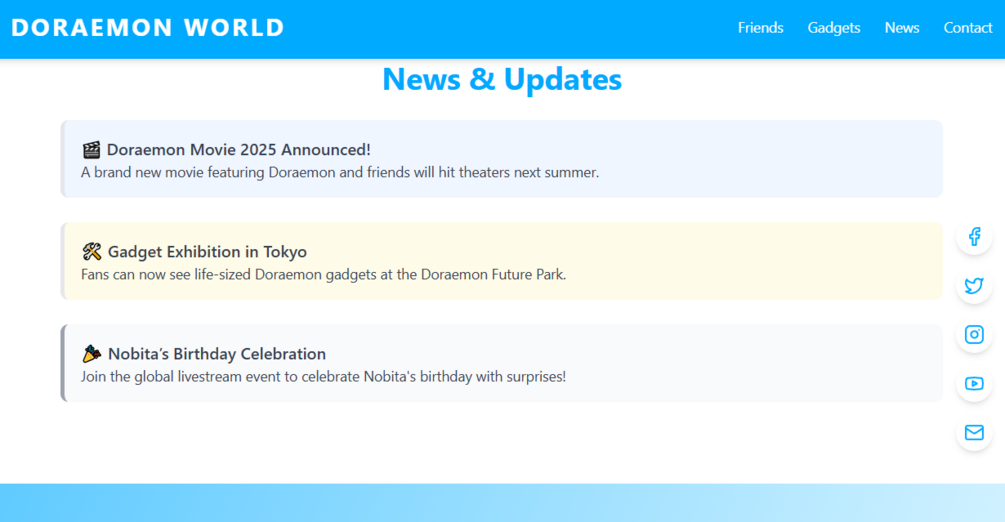The height and width of the screenshot is (522, 1005).
Task: Click the life-sized gadgets description text
Action: point(323,274)
